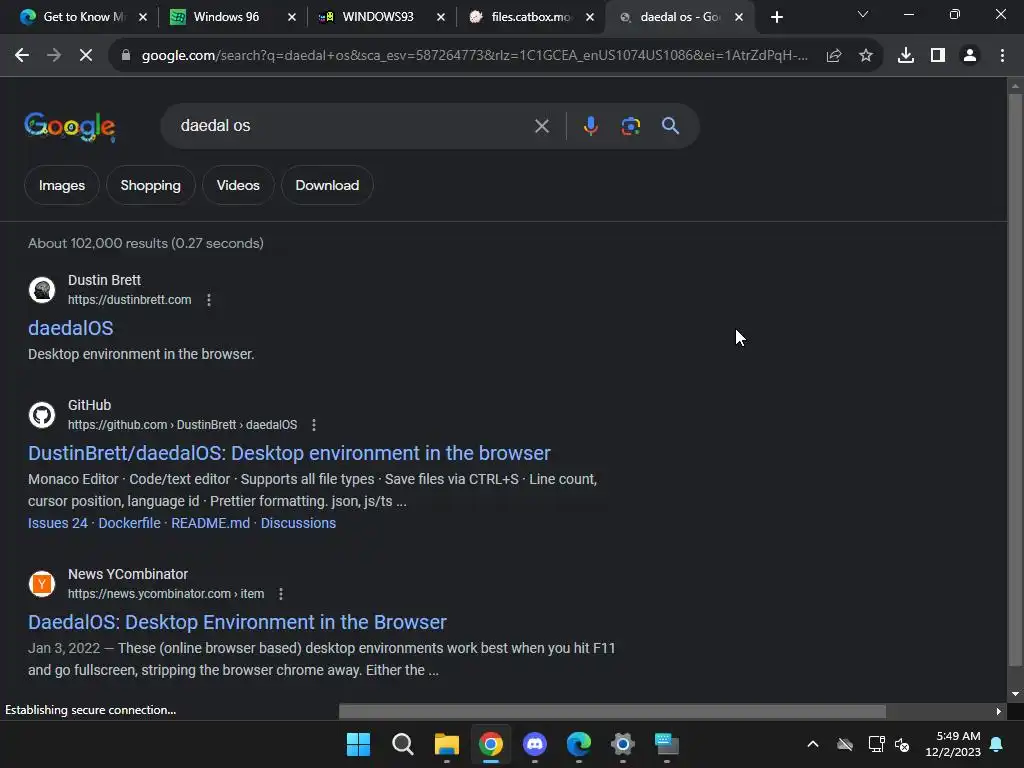
Task: Open the Dockerfile sublink
Action: 129,523
